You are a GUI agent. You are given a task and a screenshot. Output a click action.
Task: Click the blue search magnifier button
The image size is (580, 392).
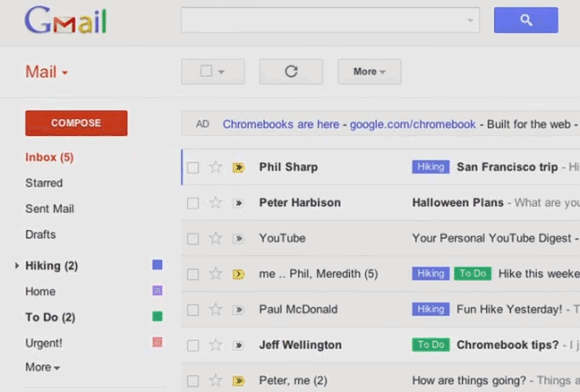tap(526, 20)
